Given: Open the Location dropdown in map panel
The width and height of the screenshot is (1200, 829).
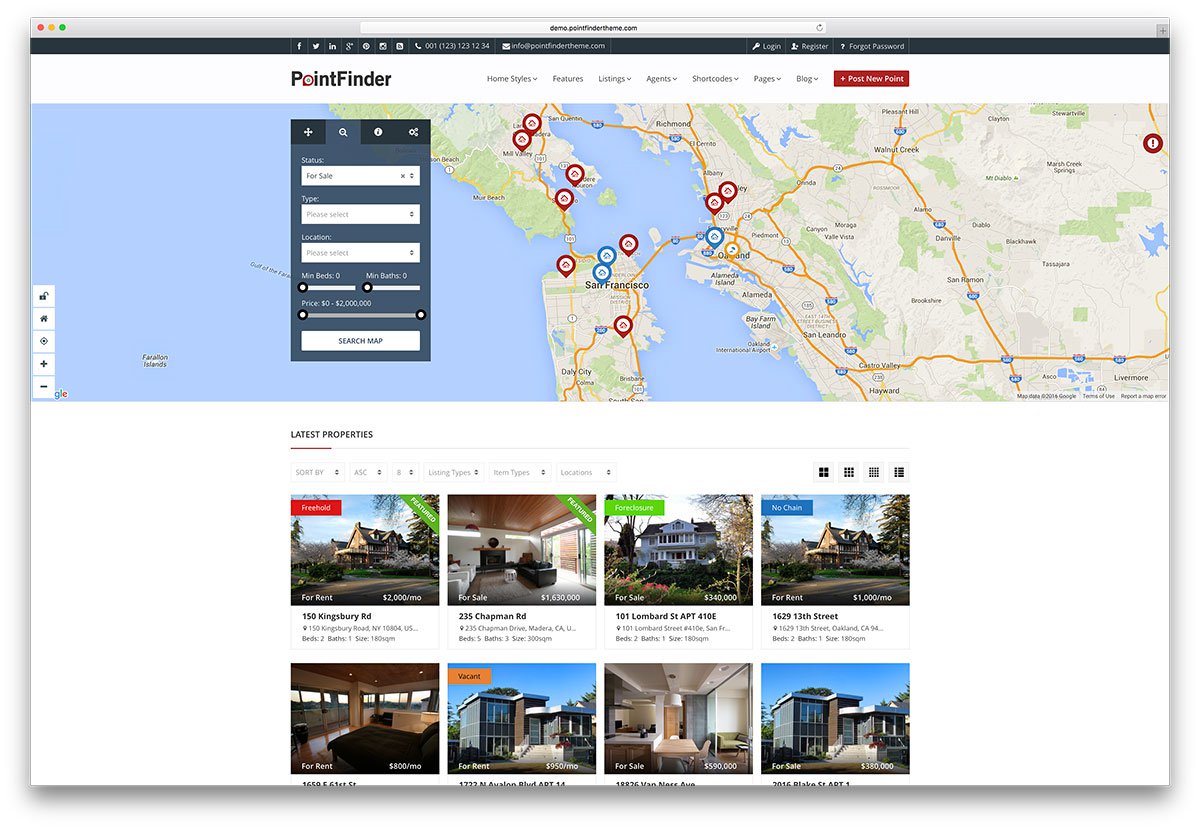Looking at the screenshot, I should 361,253.
